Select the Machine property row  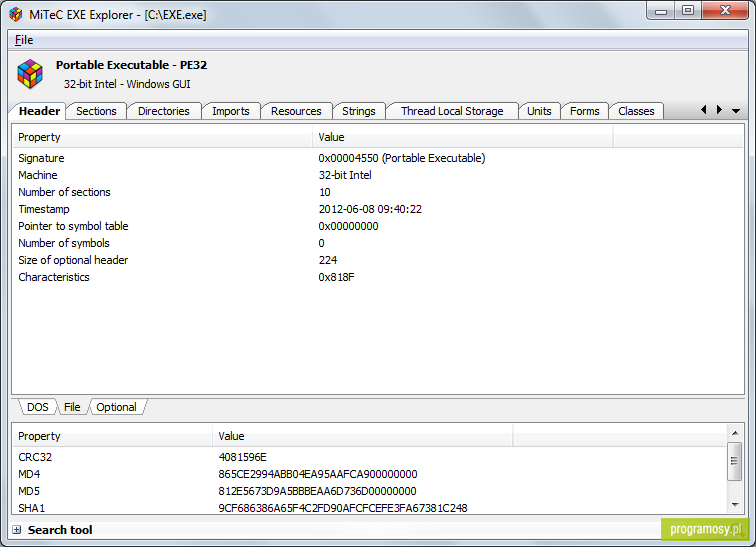pyautogui.click(x=378, y=175)
